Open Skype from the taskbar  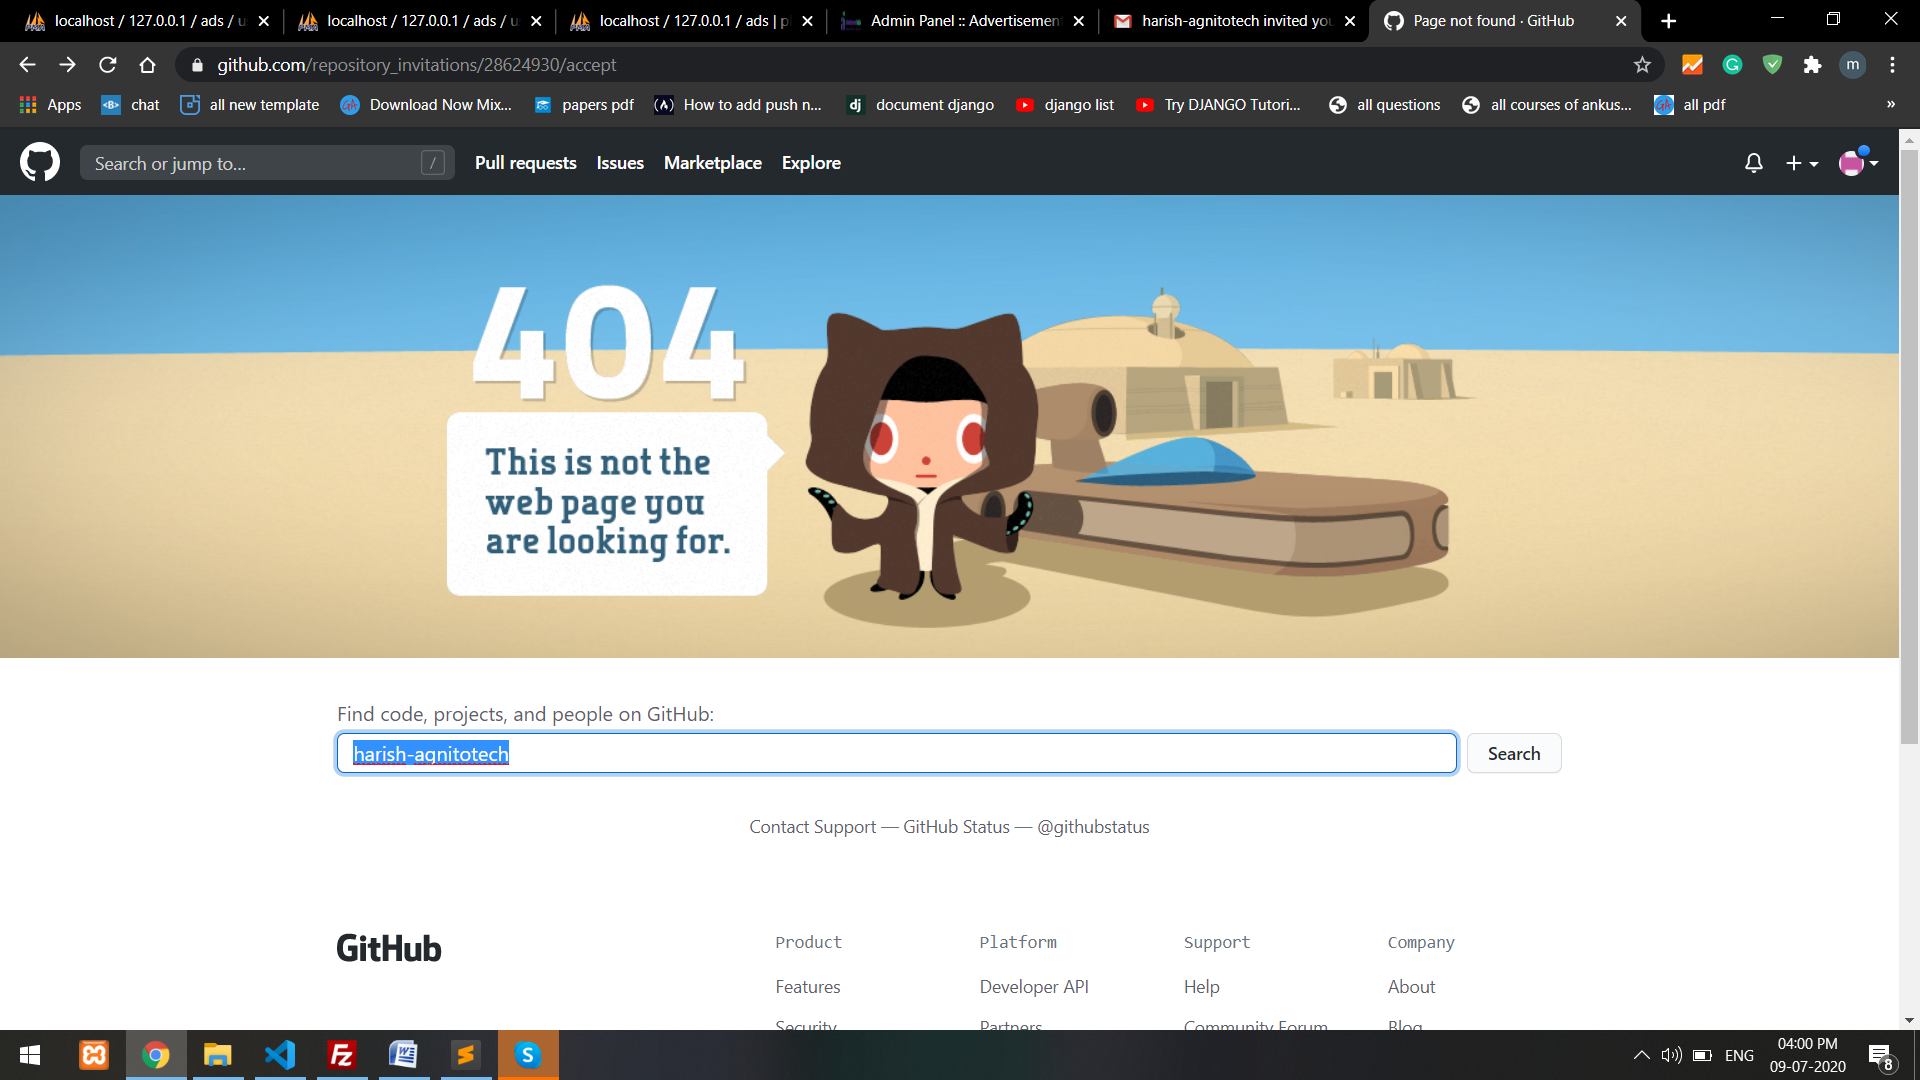point(528,1055)
